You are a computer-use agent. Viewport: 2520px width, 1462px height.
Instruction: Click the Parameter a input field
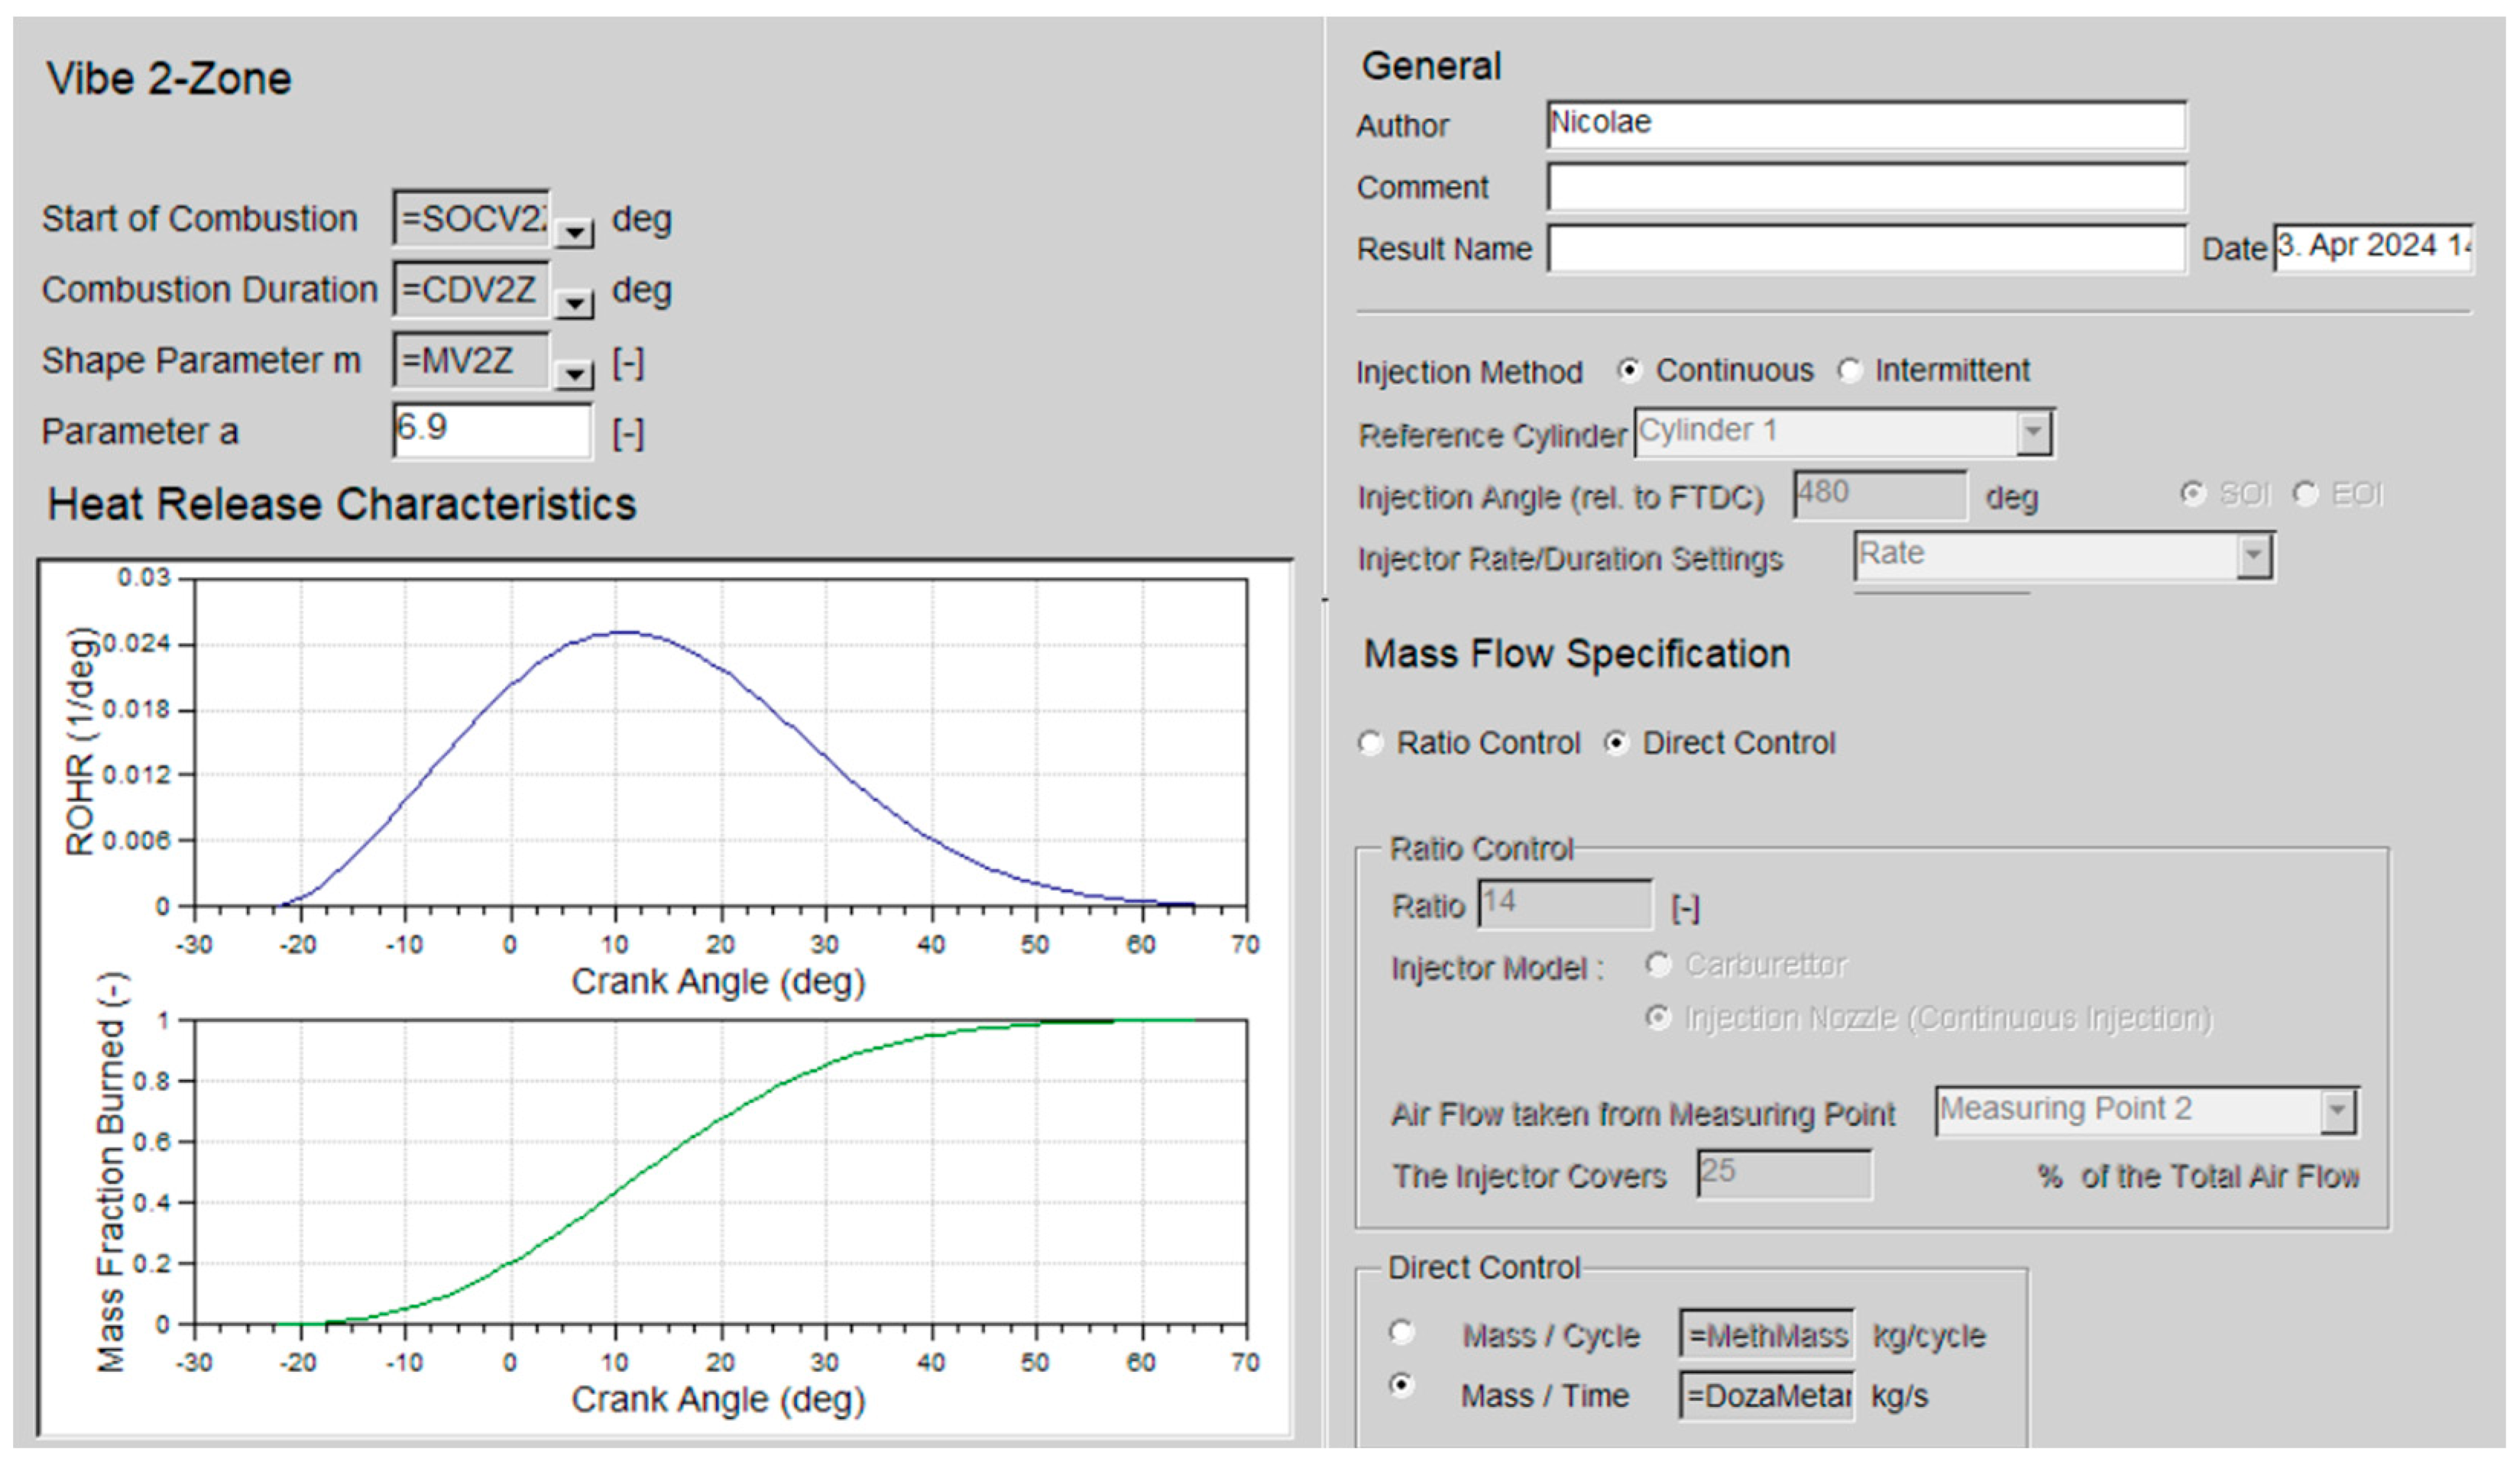pos(492,430)
